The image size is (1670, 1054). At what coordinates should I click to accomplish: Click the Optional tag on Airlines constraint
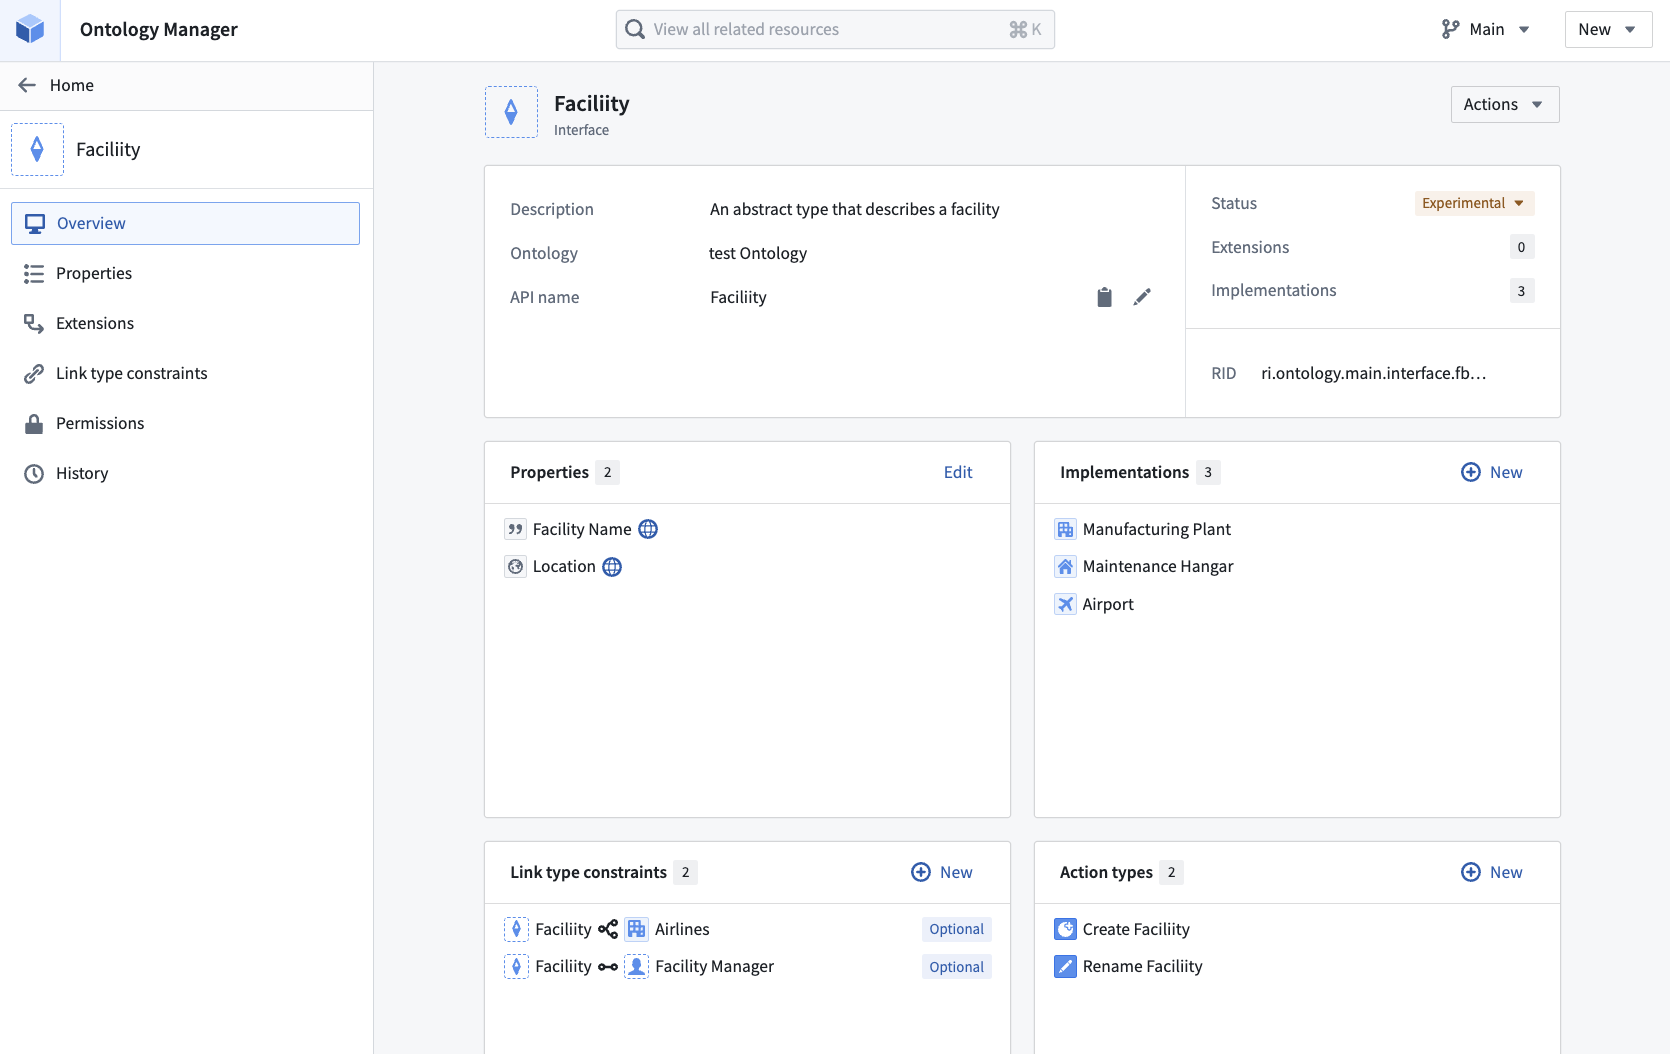pyautogui.click(x=956, y=929)
